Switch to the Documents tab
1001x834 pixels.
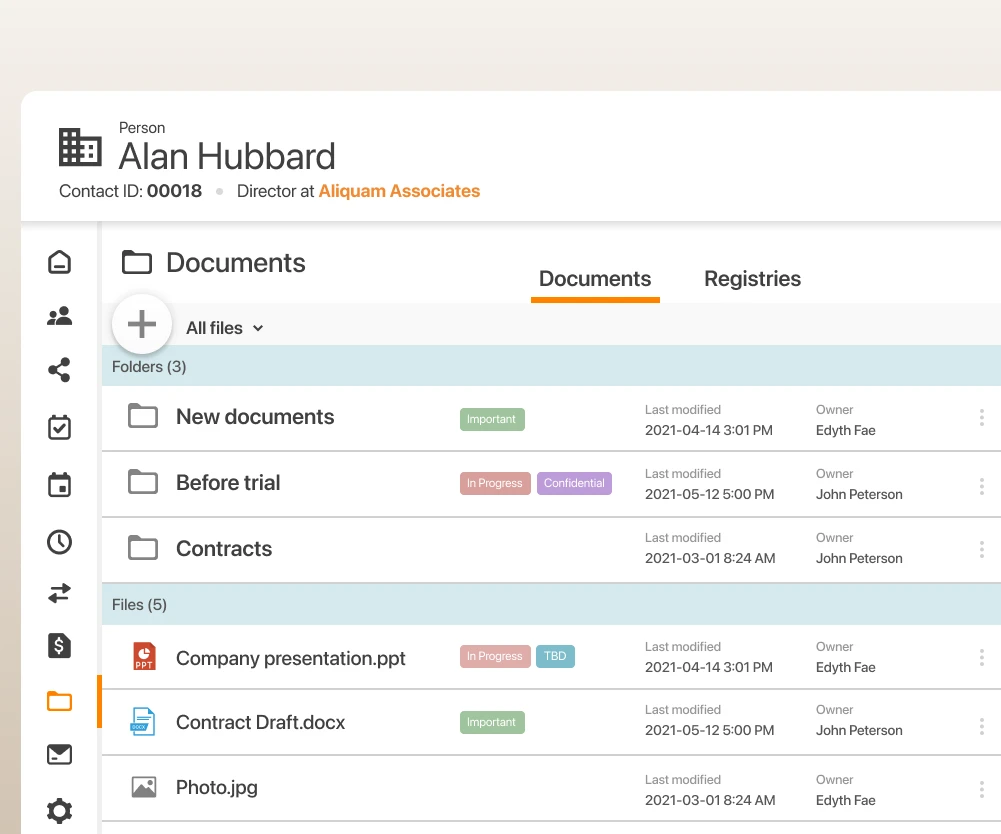(x=595, y=279)
